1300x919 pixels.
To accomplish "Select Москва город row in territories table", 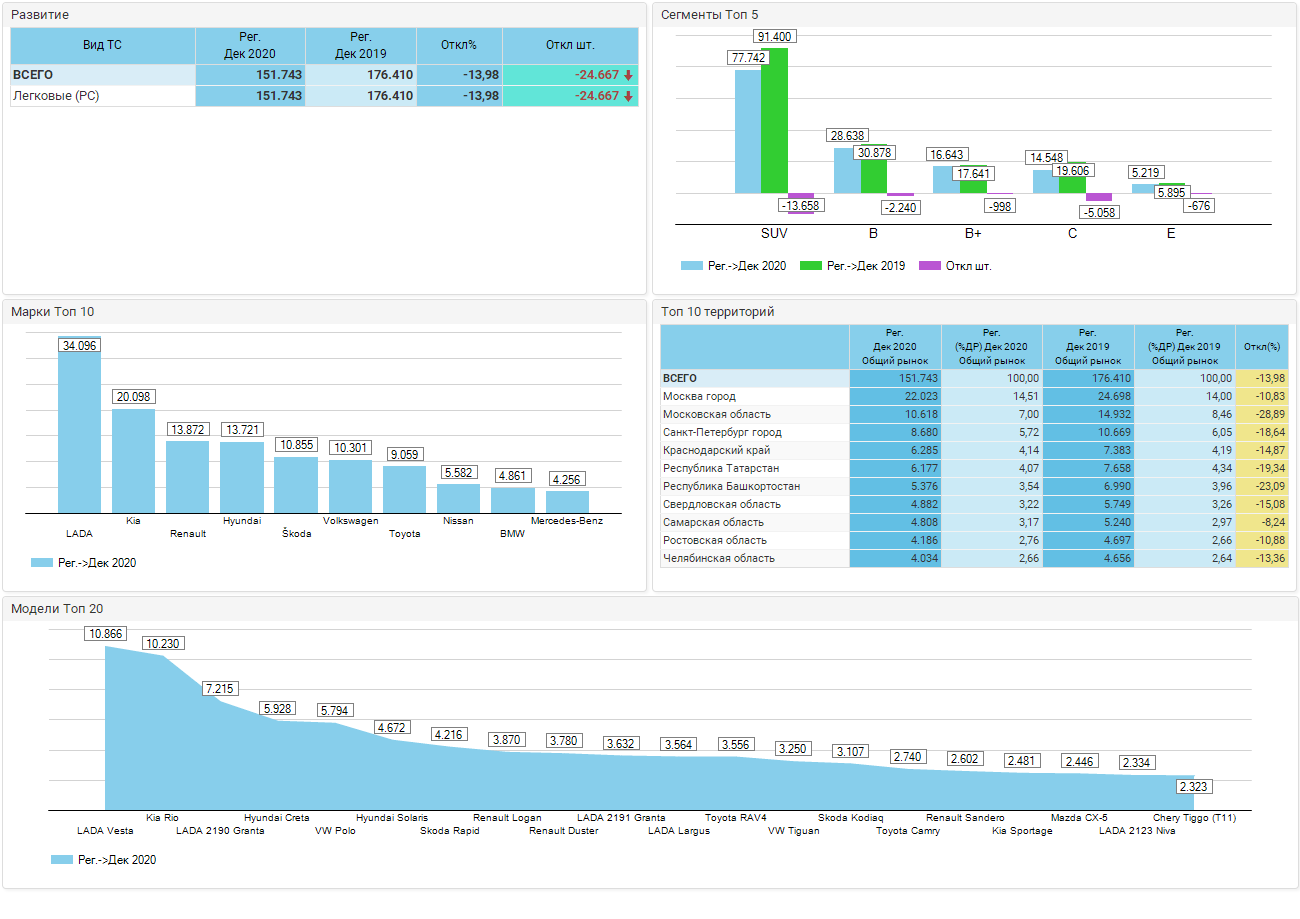I will click(x=974, y=397).
